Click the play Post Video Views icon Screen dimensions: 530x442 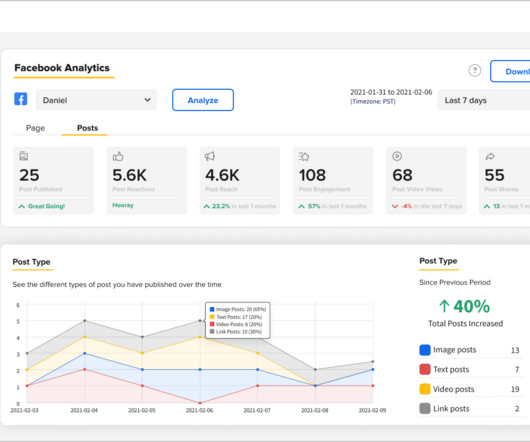tap(397, 156)
